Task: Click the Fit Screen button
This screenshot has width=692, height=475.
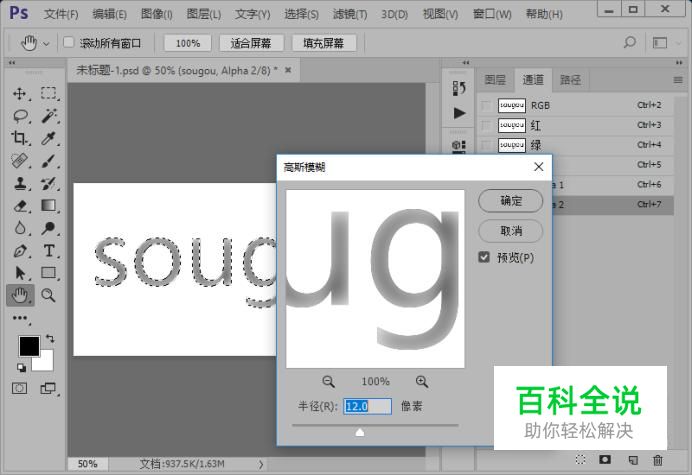Action: pyautogui.click(x=251, y=43)
